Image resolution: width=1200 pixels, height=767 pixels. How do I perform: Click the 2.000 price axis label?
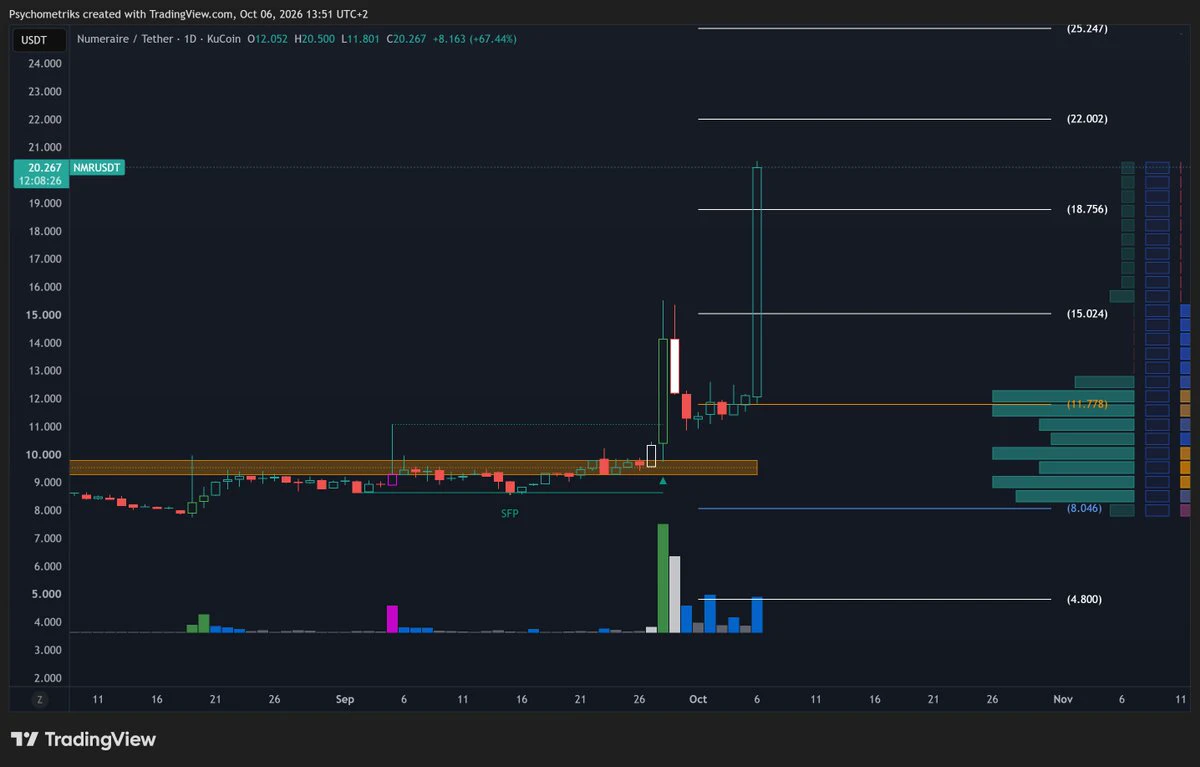[47, 678]
